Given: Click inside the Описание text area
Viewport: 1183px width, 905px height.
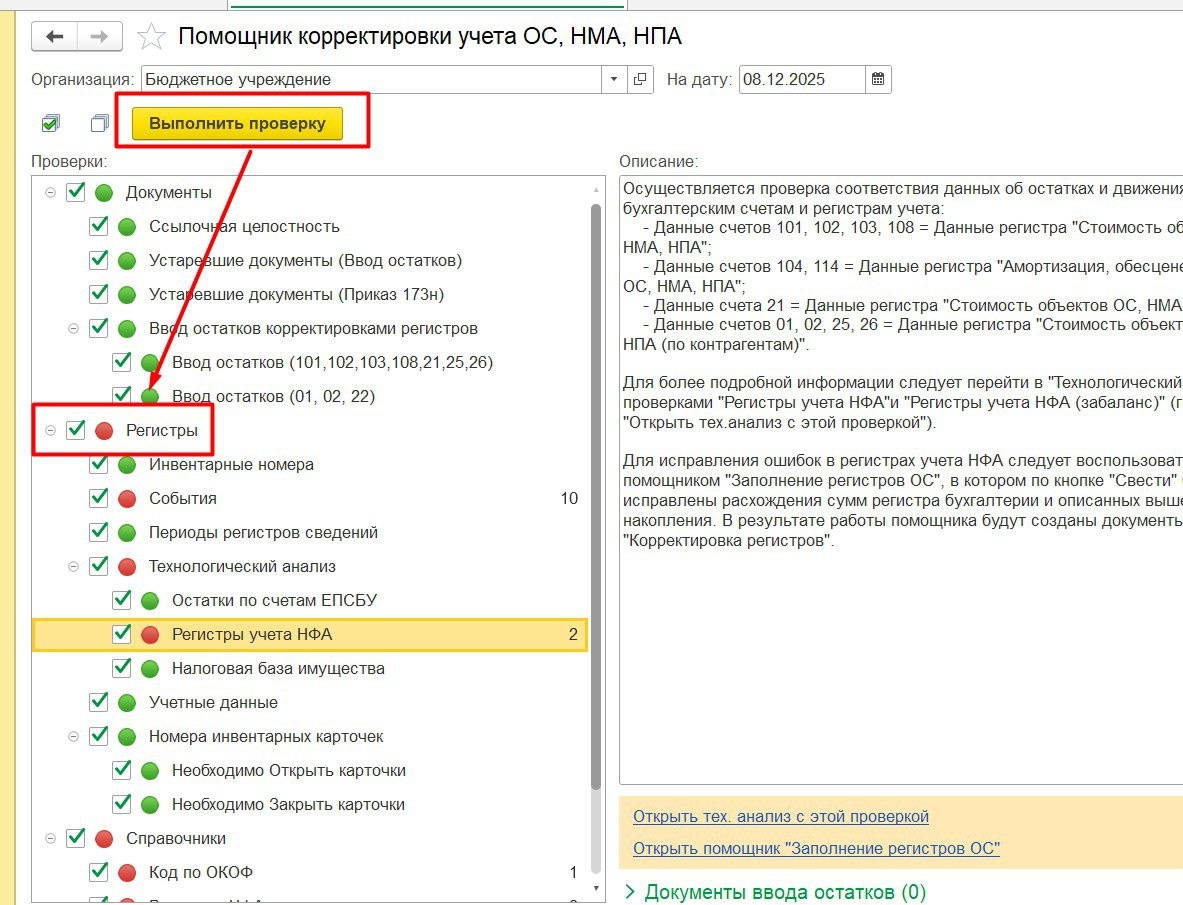Looking at the screenshot, I should (901, 480).
